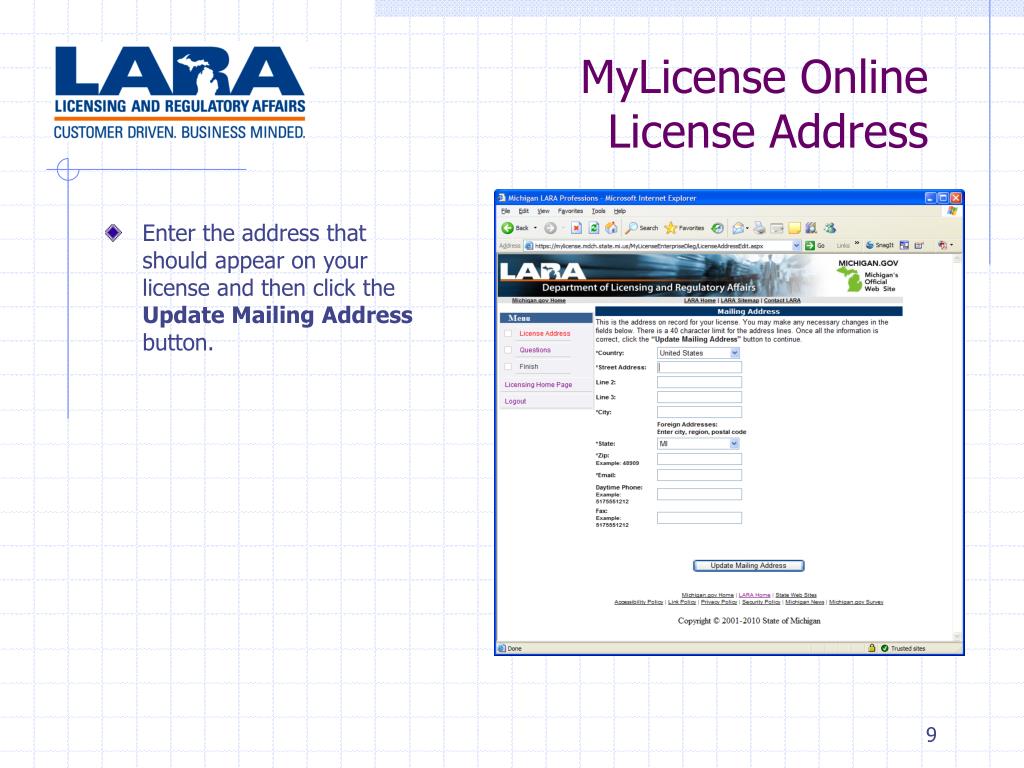
Task: Open the Contact LARA link
Action: (x=782, y=300)
